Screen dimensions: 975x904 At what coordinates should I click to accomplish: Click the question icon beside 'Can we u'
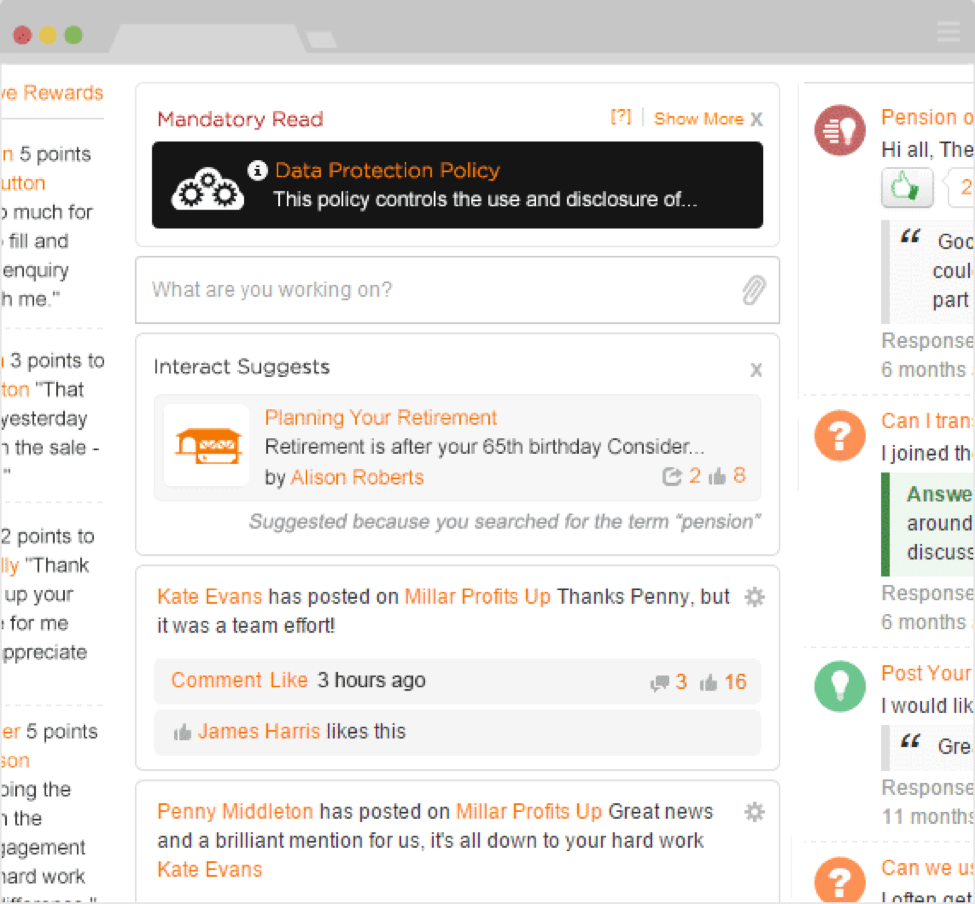(x=840, y=880)
